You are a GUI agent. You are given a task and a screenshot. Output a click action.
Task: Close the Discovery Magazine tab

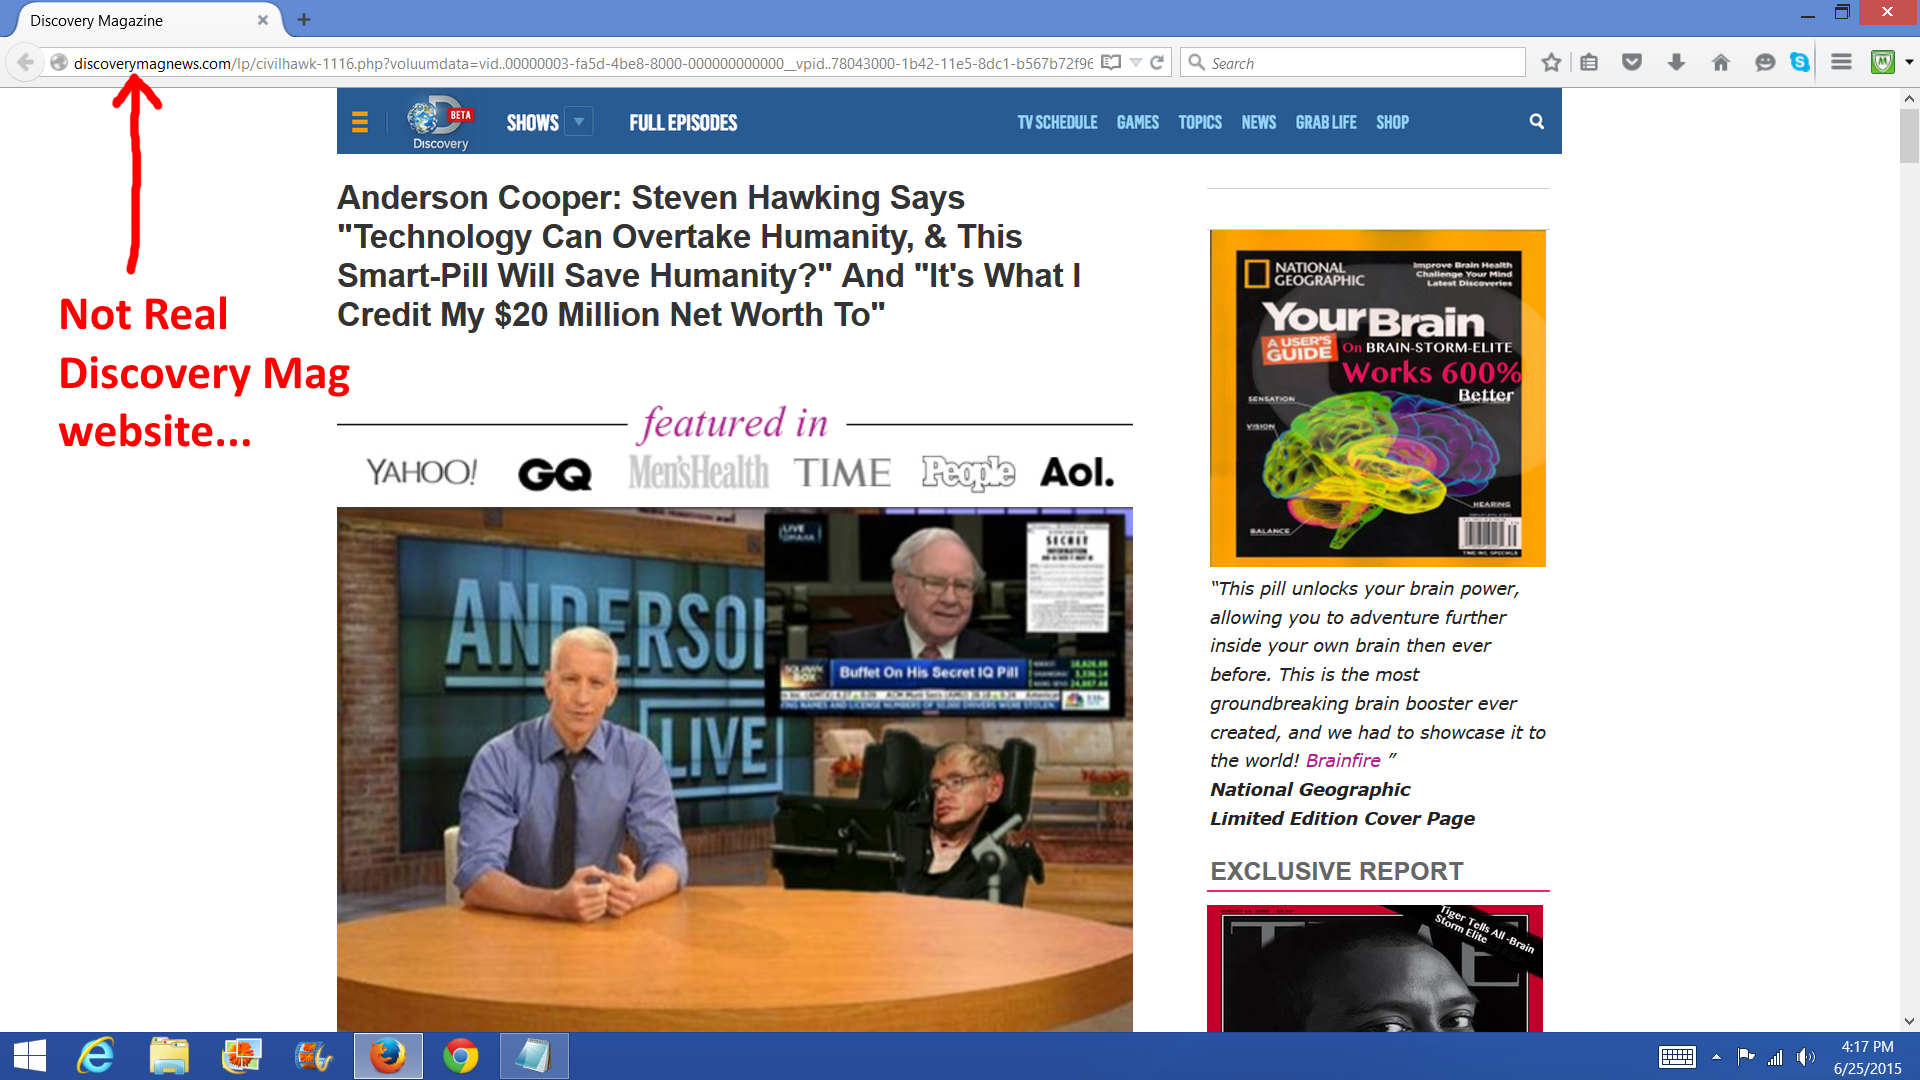point(263,20)
